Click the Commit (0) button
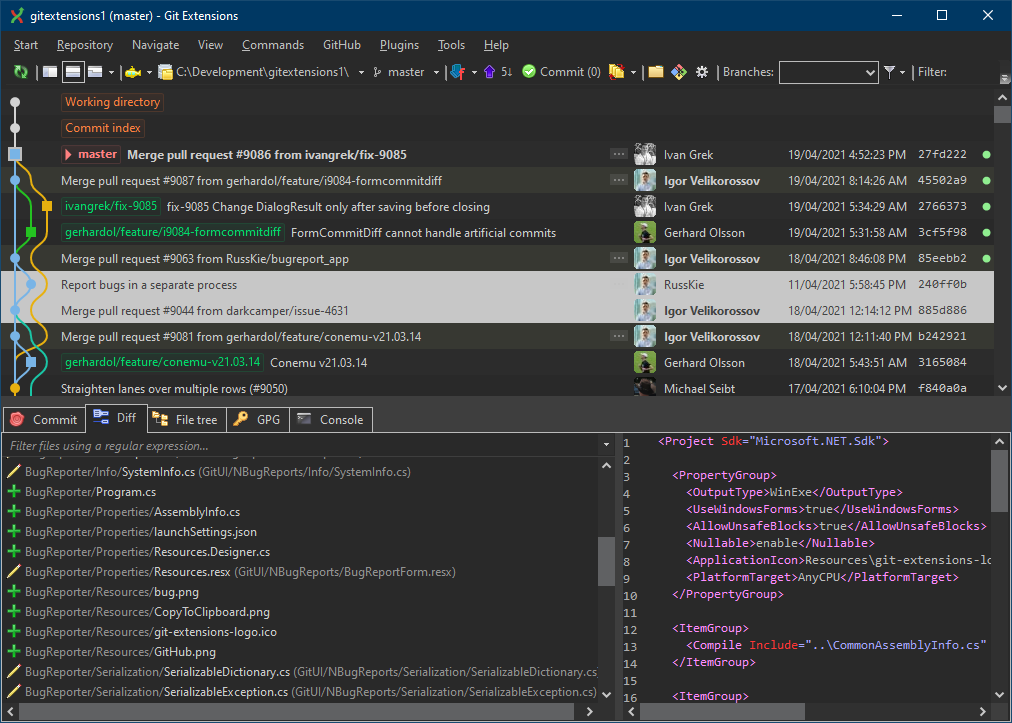Image resolution: width=1012 pixels, height=723 pixels. pos(561,72)
